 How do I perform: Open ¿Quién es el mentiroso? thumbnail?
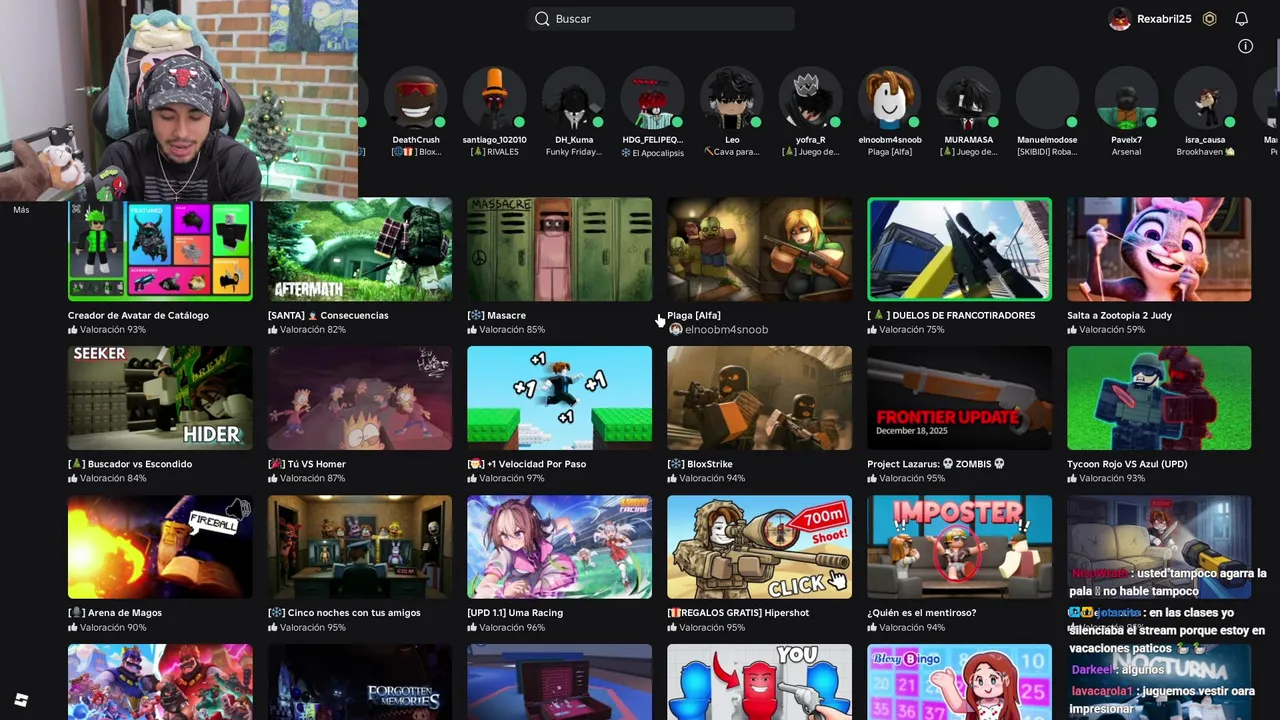pos(960,547)
